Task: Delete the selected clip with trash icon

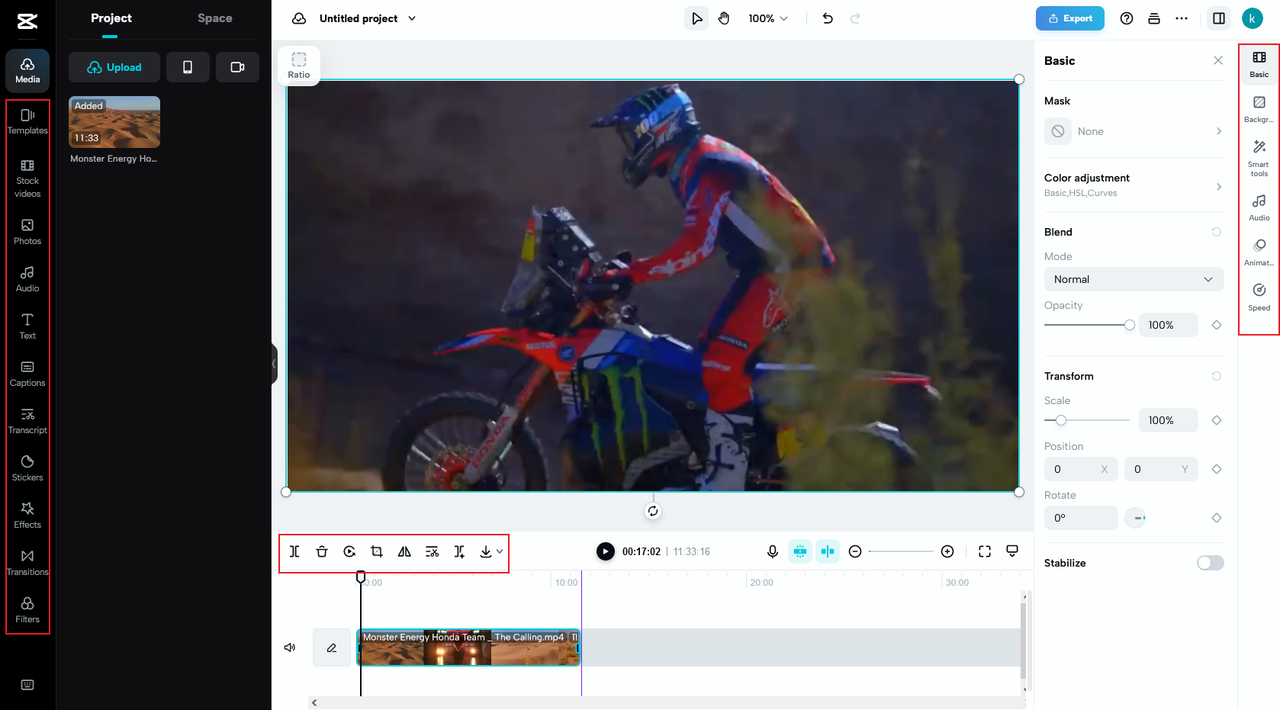Action: [x=322, y=551]
